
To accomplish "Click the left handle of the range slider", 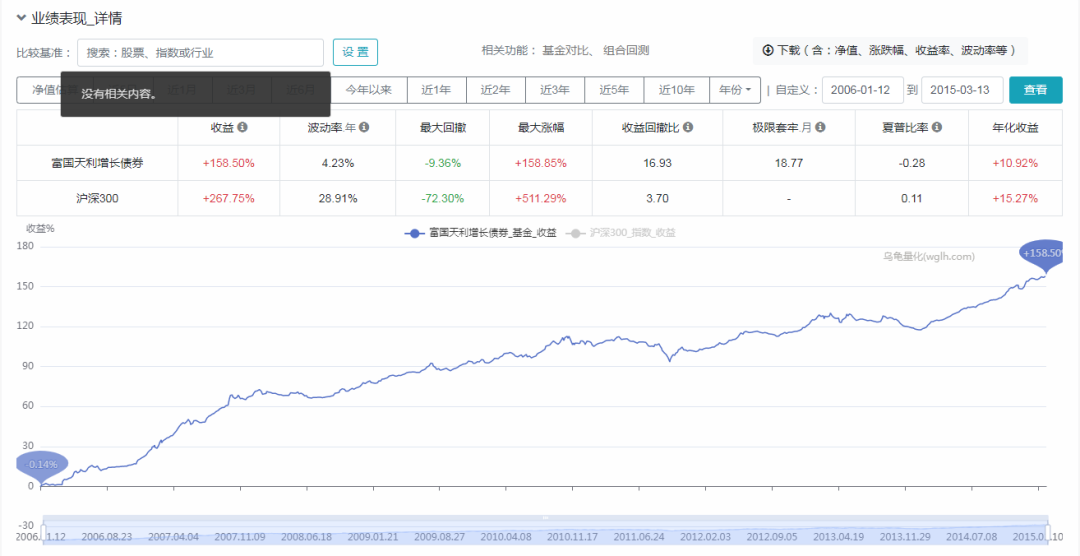I will pos(43,534).
